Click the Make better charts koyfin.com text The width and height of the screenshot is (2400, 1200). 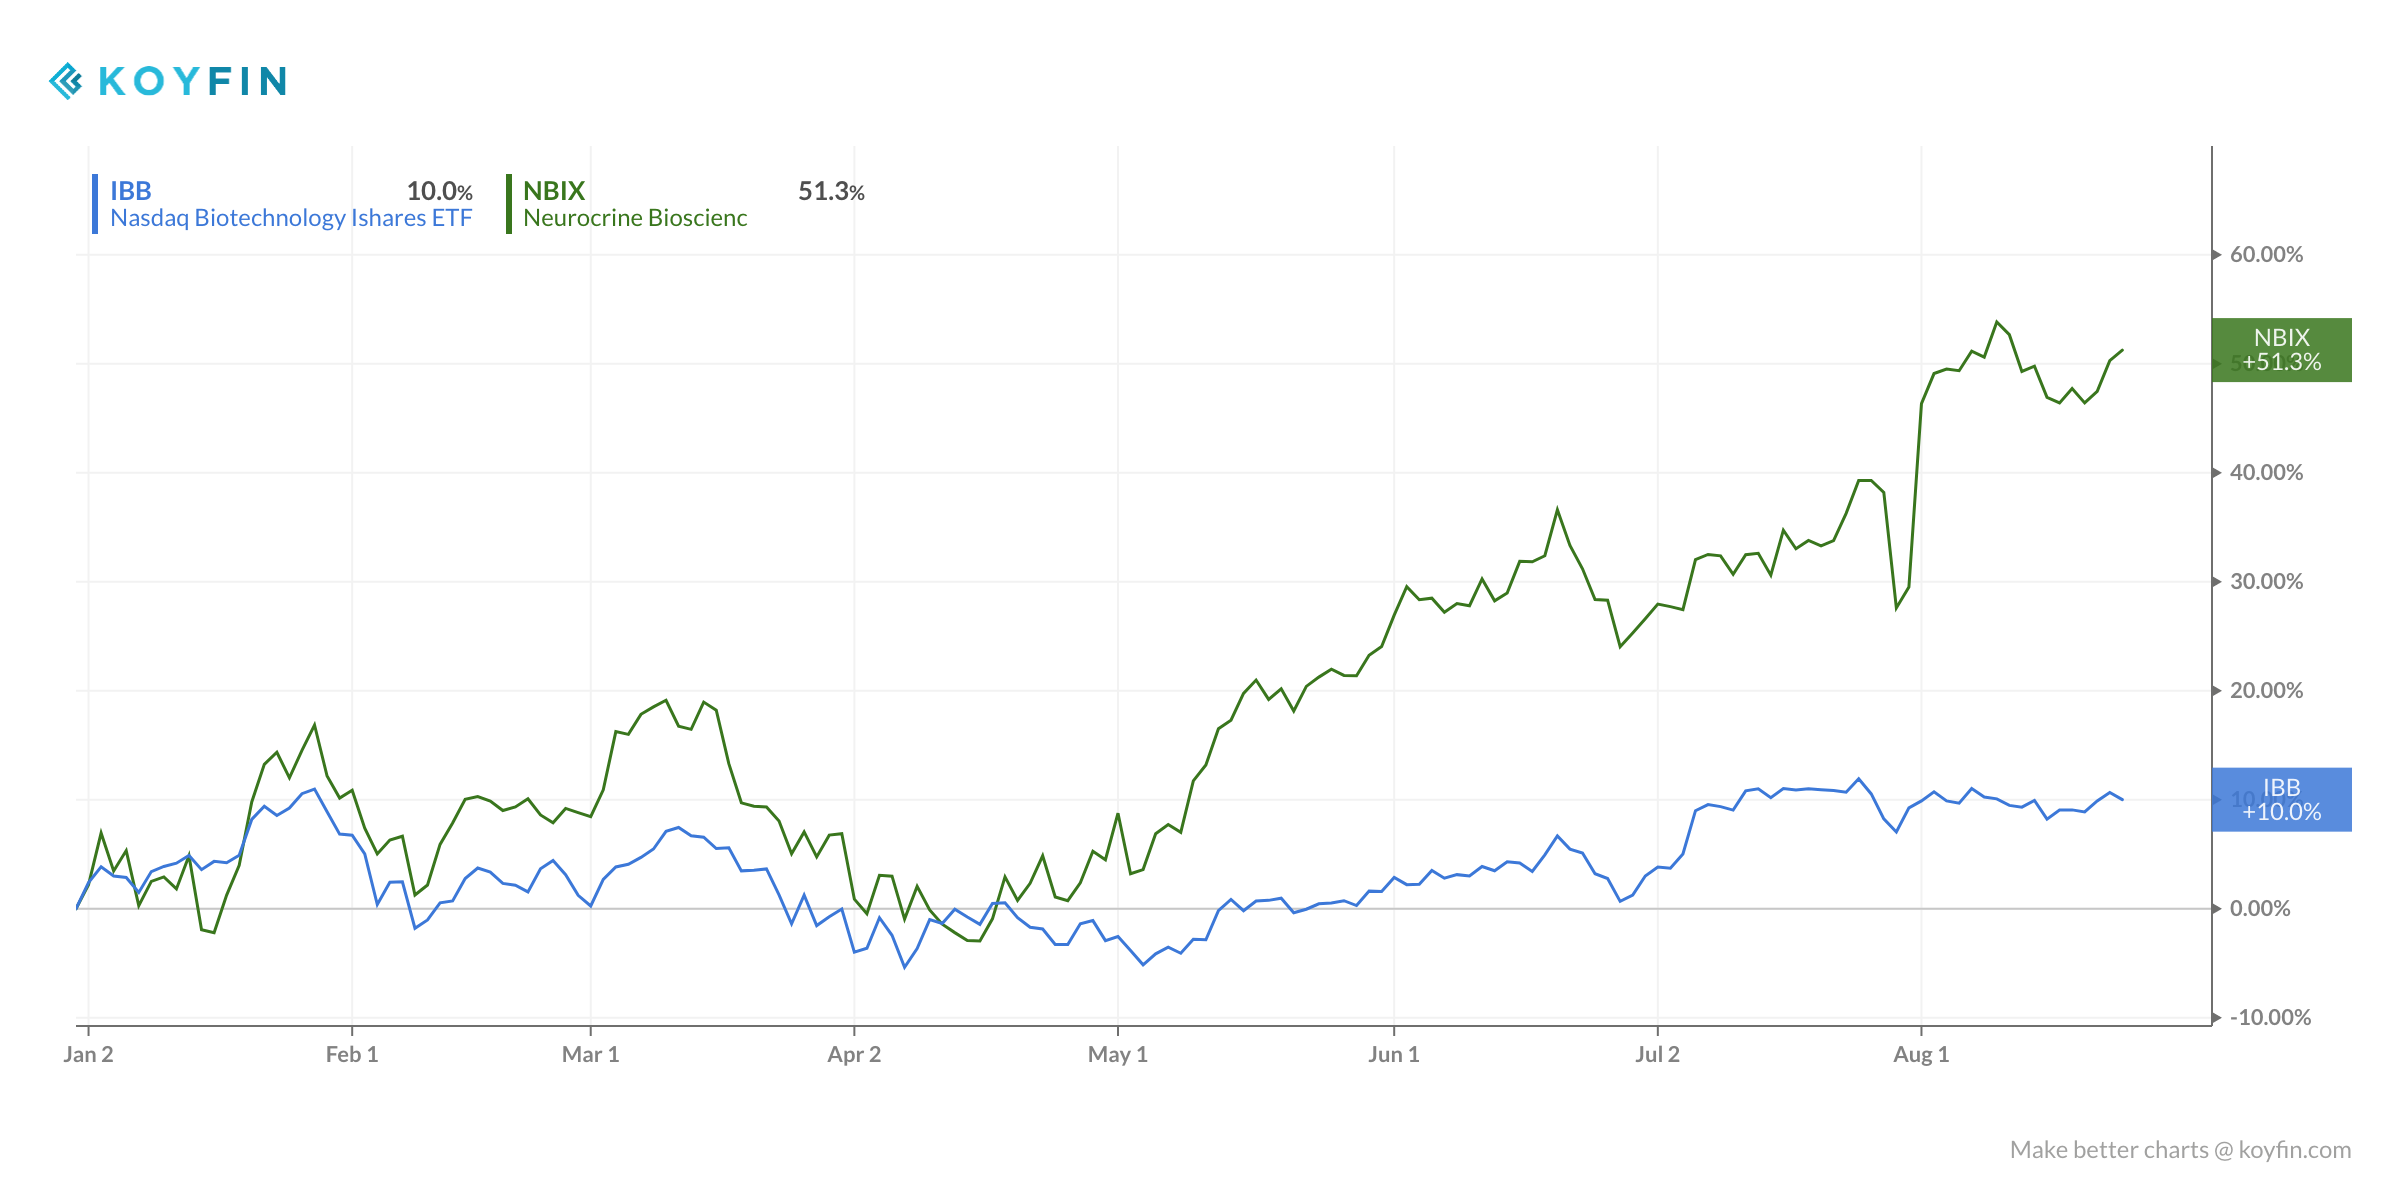pyautogui.click(x=2181, y=1151)
